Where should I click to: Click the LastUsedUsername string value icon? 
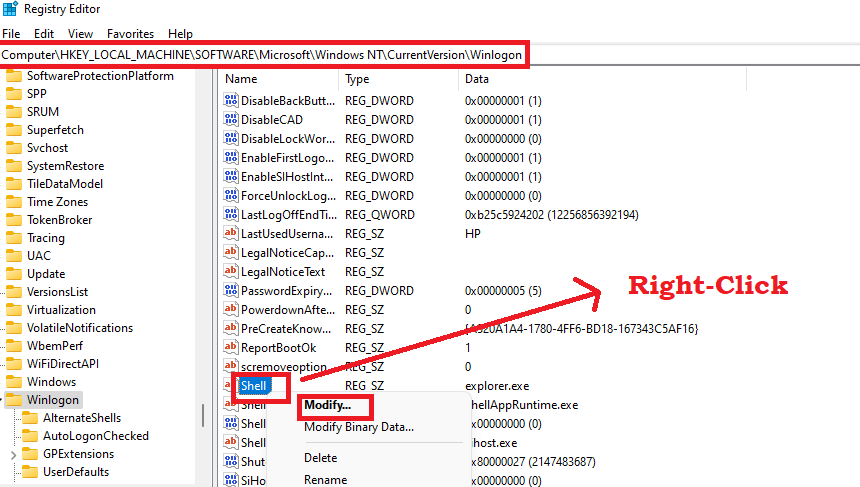pyautogui.click(x=231, y=234)
